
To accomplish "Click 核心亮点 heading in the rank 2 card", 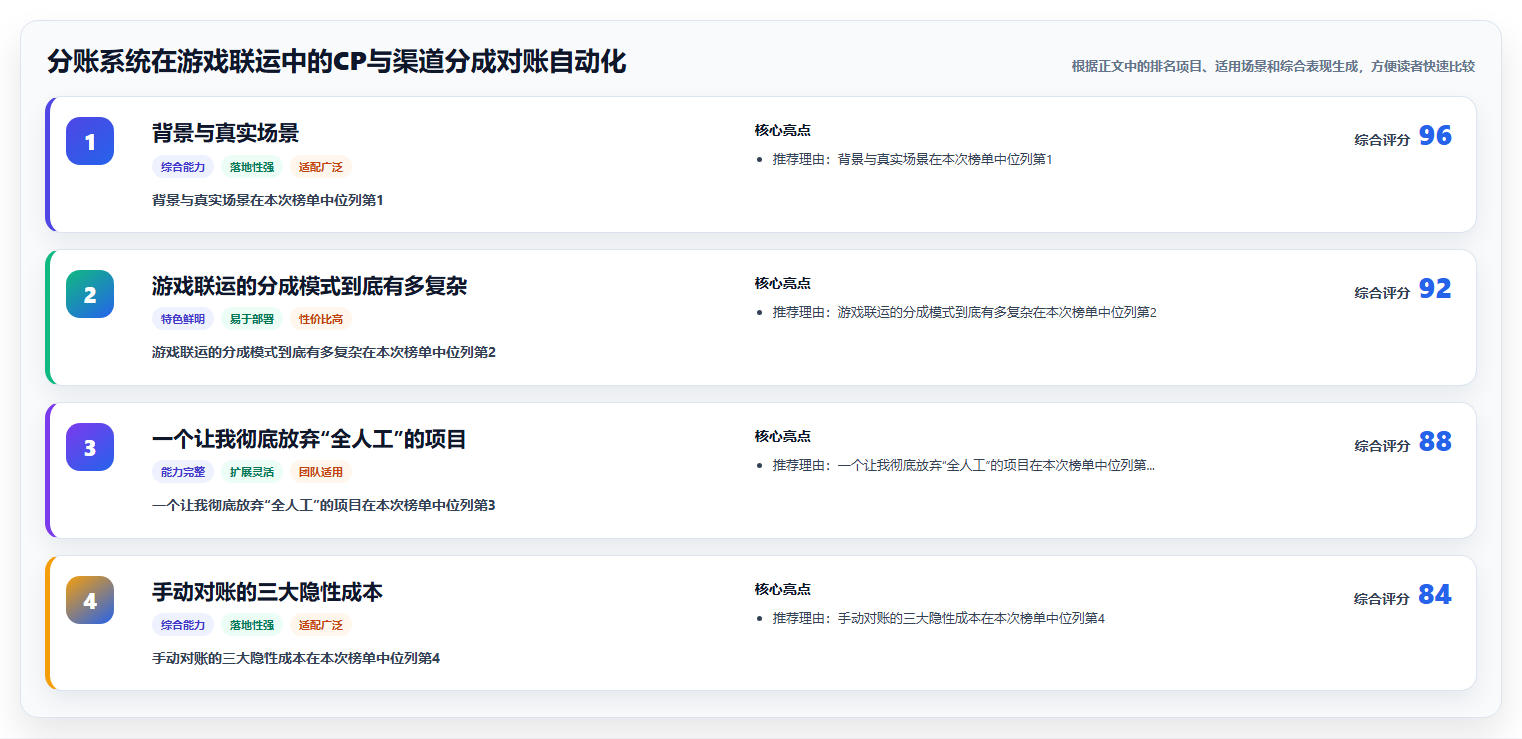I will (x=783, y=283).
